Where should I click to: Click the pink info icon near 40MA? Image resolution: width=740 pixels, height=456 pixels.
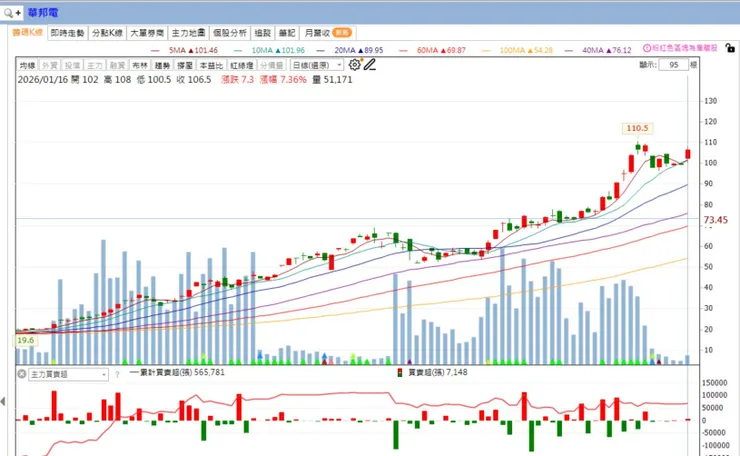(647, 48)
